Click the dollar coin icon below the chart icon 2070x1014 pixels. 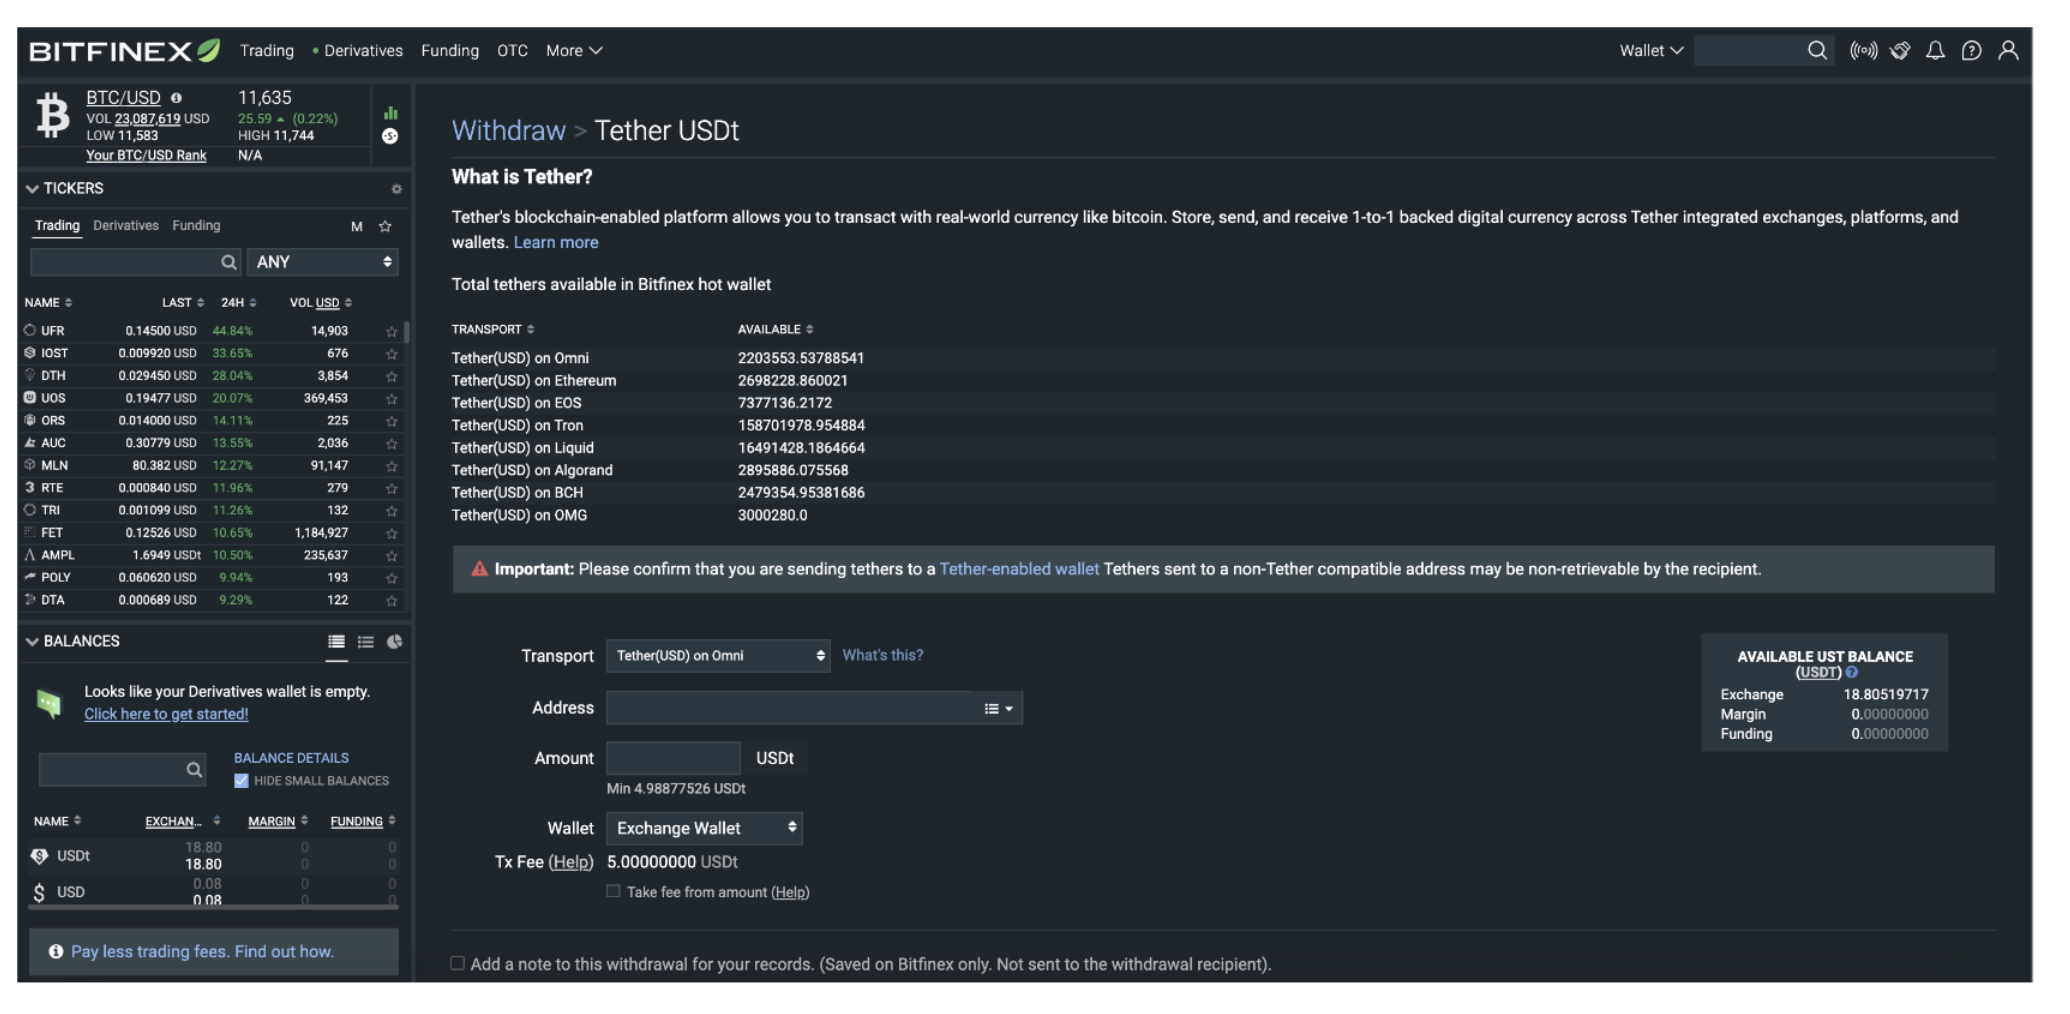pos(390,136)
